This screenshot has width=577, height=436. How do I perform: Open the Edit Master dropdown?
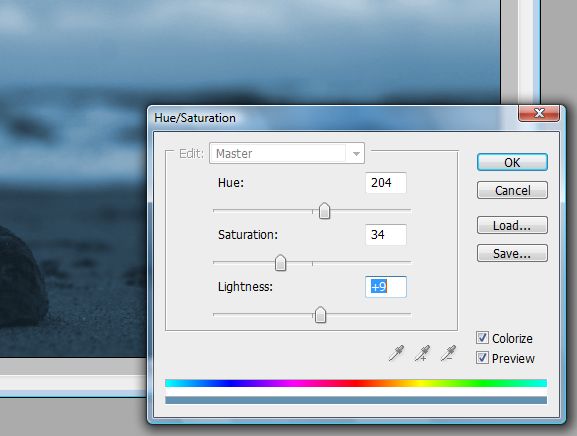(287, 153)
